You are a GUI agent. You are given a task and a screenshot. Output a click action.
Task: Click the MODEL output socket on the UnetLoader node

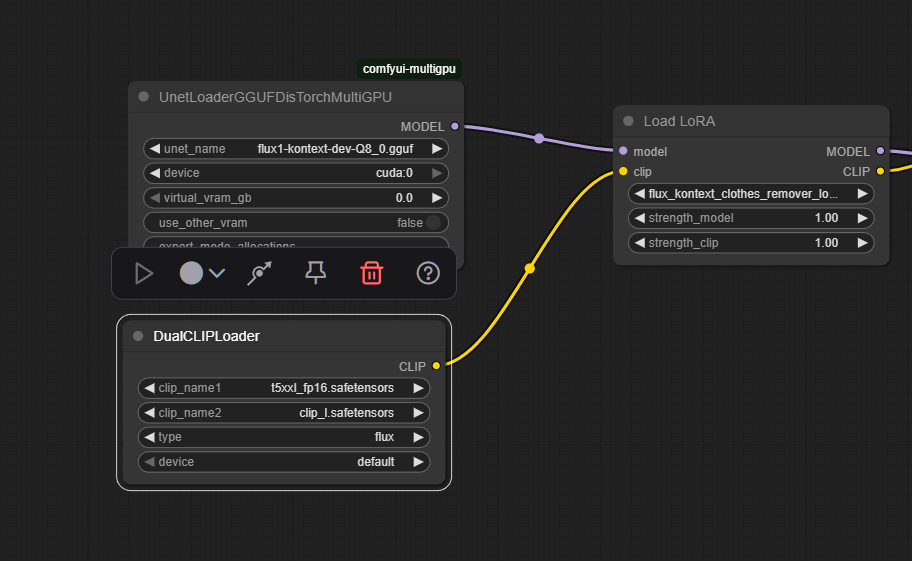point(455,126)
